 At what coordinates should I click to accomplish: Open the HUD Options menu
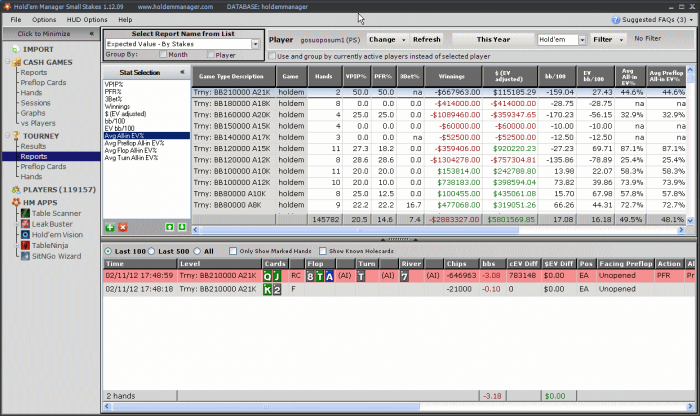coord(88,19)
